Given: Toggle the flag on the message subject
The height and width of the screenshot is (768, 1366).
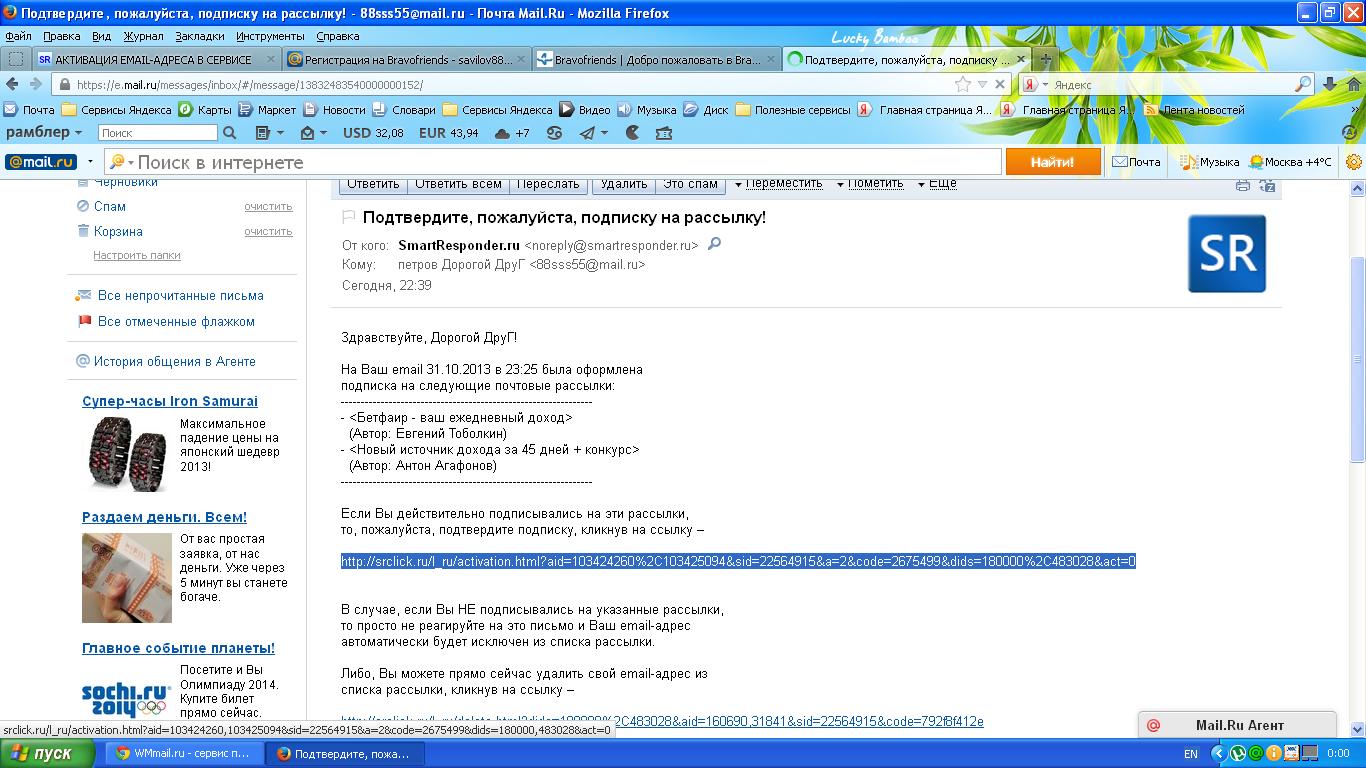Looking at the screenshot, I should 349,217.
